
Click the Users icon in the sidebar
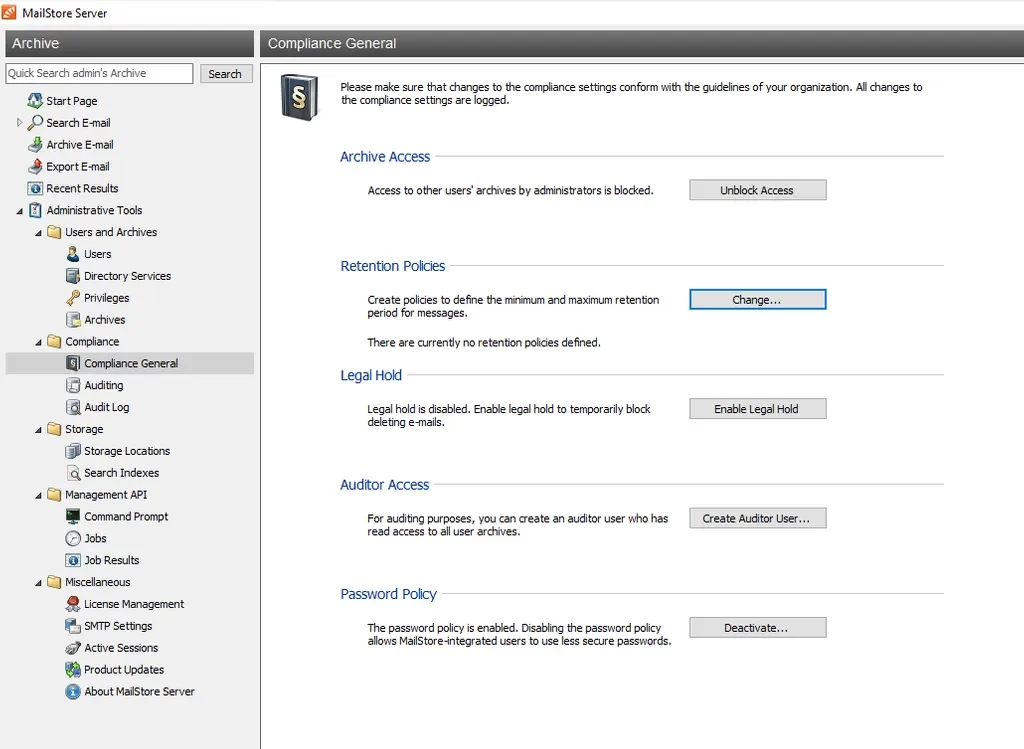(x=73, y=254)
